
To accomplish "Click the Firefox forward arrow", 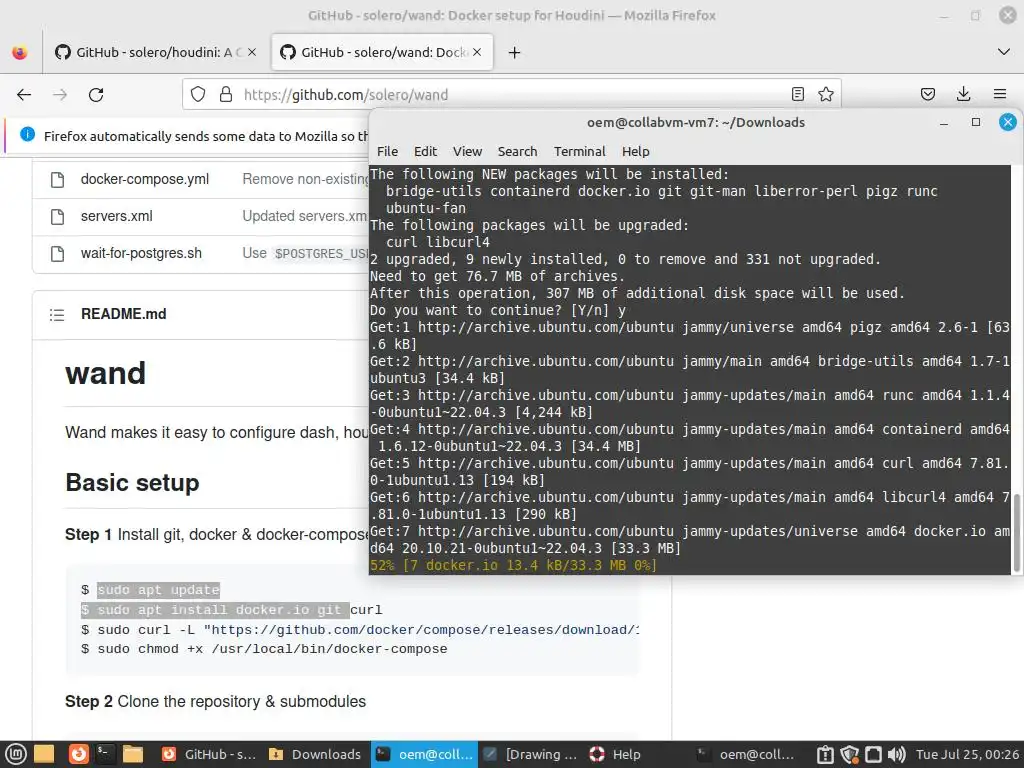I will [60, 95].
